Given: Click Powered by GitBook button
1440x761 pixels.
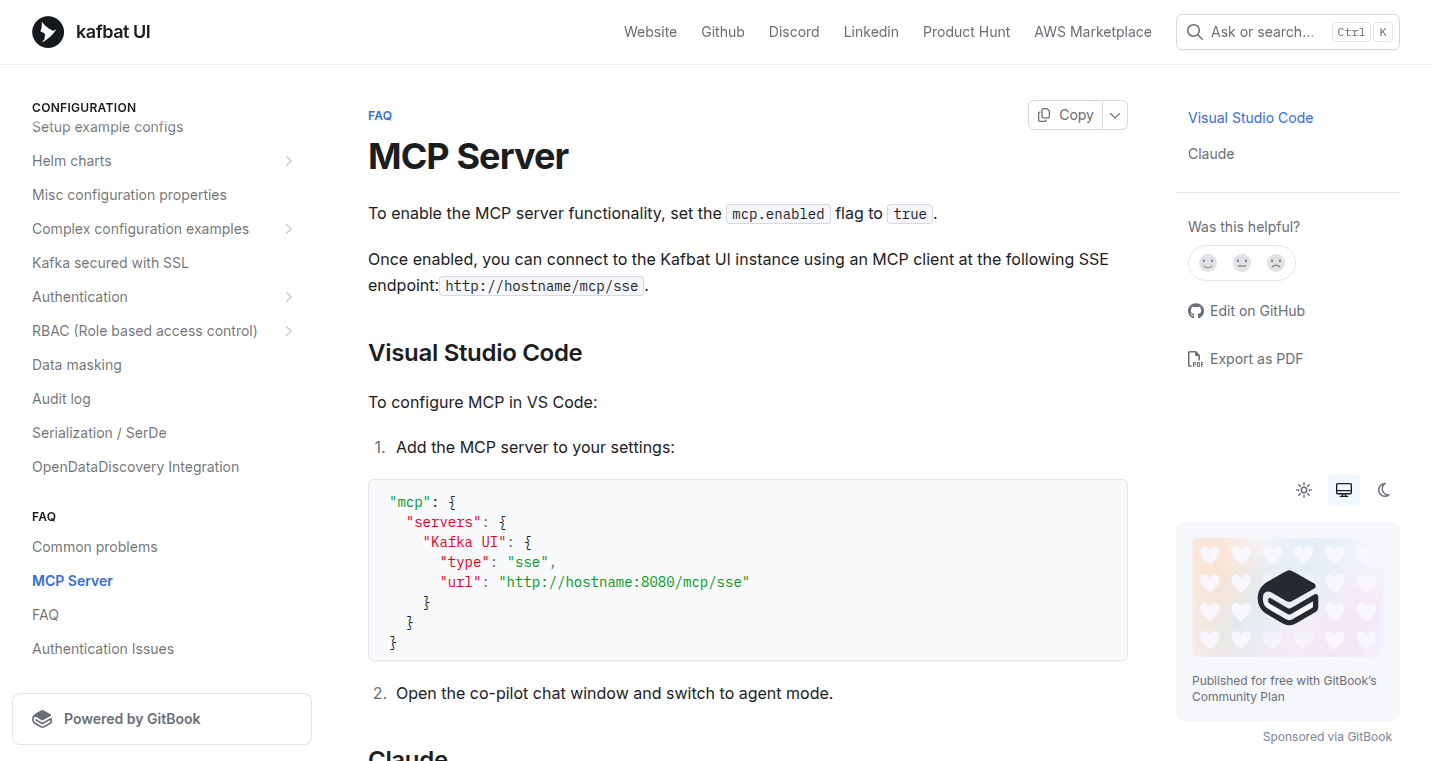Looking at the screenshot, I should pyautogui.click(x=162, y=719).
